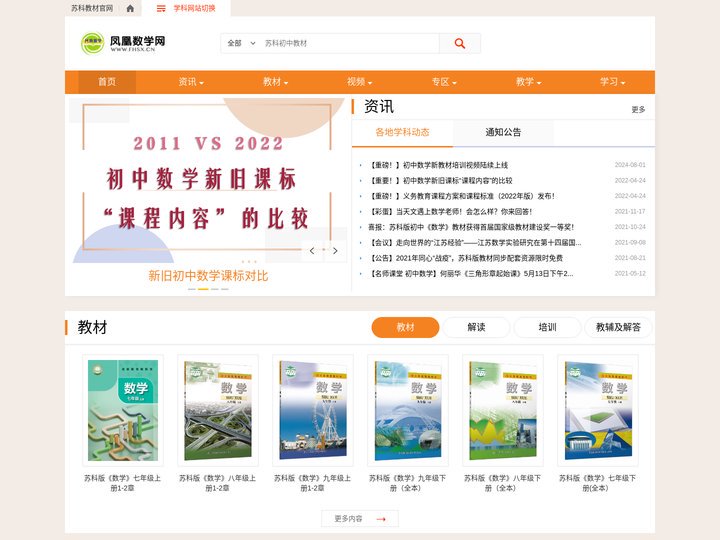
Task: Select the second orange carousel indicator dash
Action: pos(203,289)
